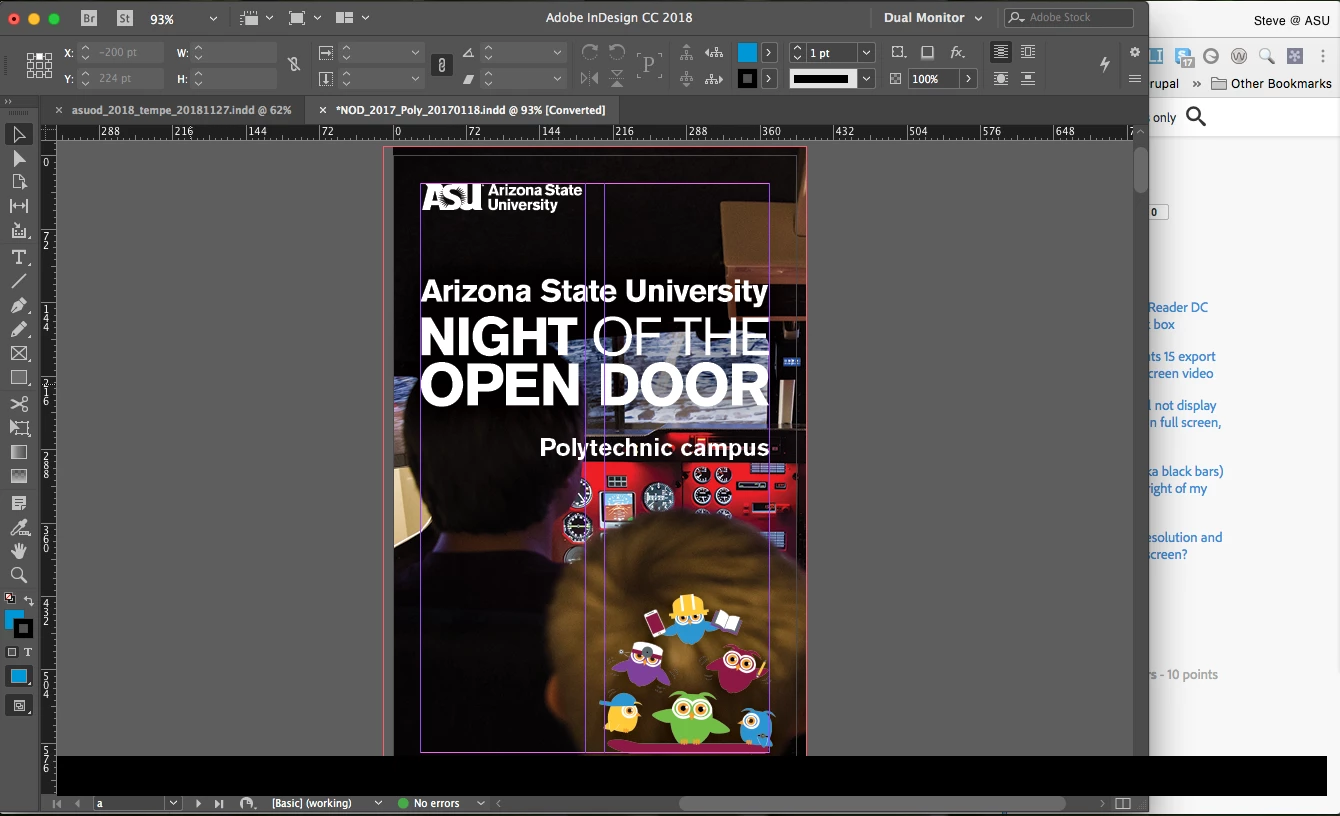Click the X position input field
The width and height of the screenshot is (1340, 816).
120,52
